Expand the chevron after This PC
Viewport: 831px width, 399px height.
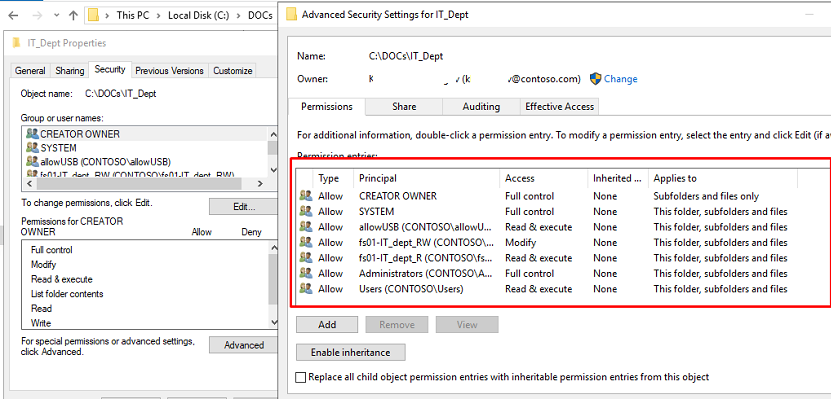(x=158, y=15)
